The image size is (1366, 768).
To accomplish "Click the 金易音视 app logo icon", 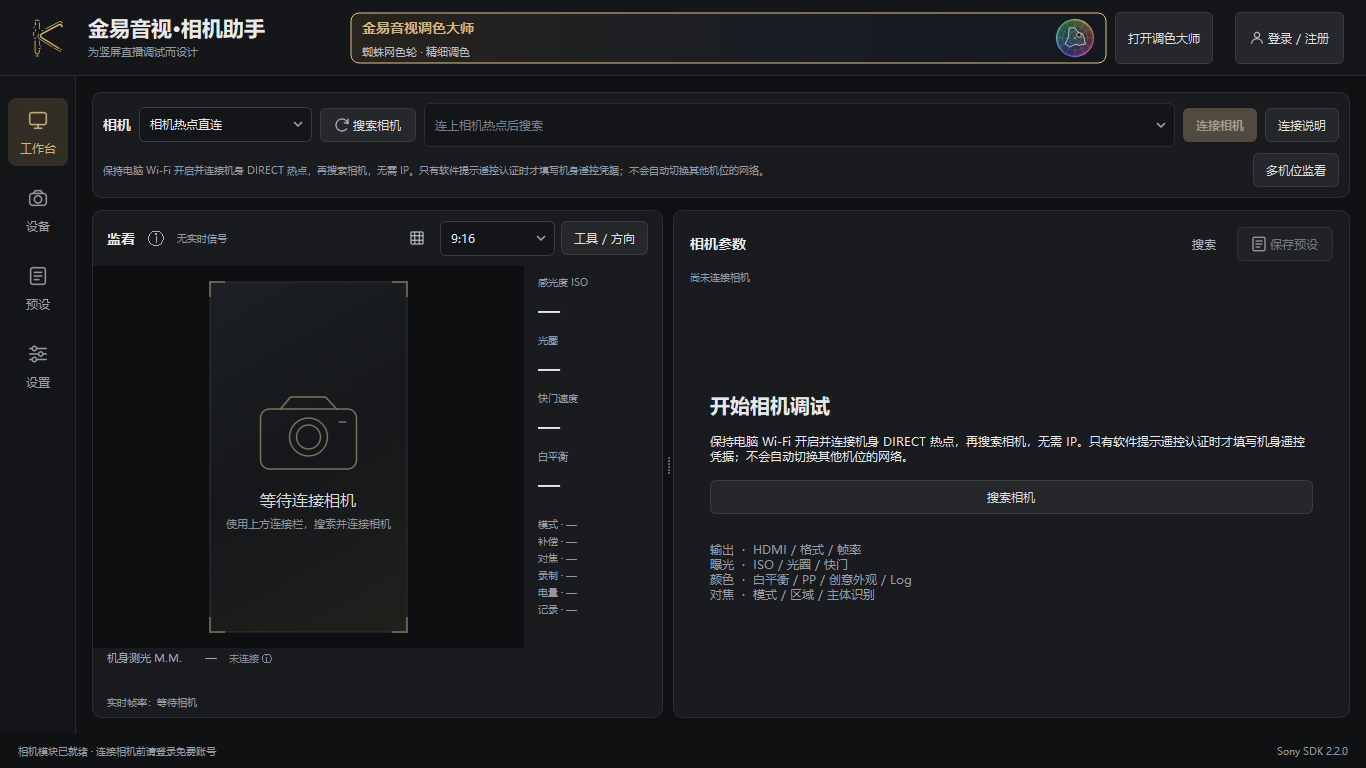I will (46, 38).
